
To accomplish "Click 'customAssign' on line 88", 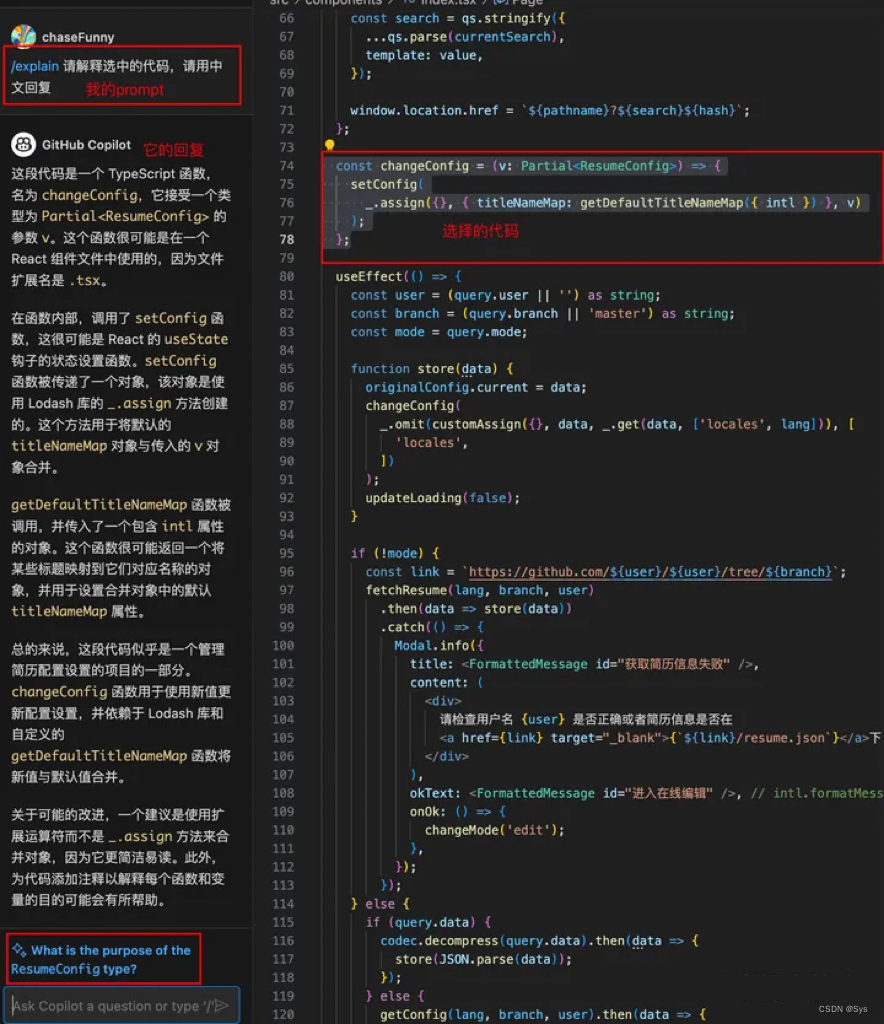I will click(477, 424).
